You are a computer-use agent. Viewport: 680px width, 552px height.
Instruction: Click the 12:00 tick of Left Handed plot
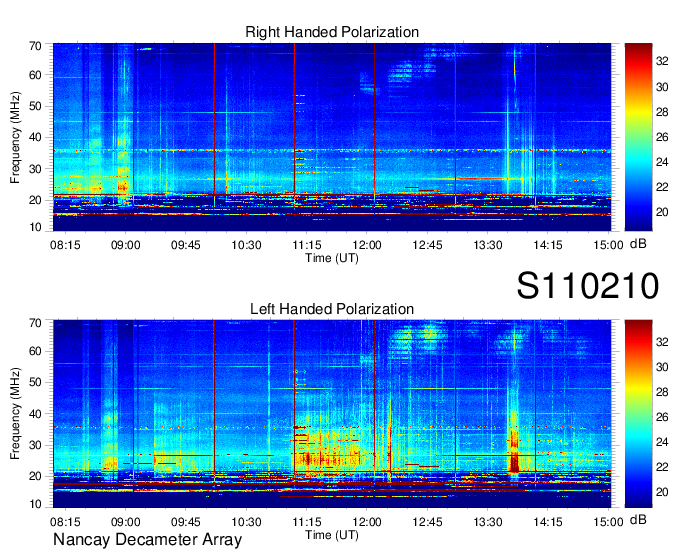[x=366, y=522]
